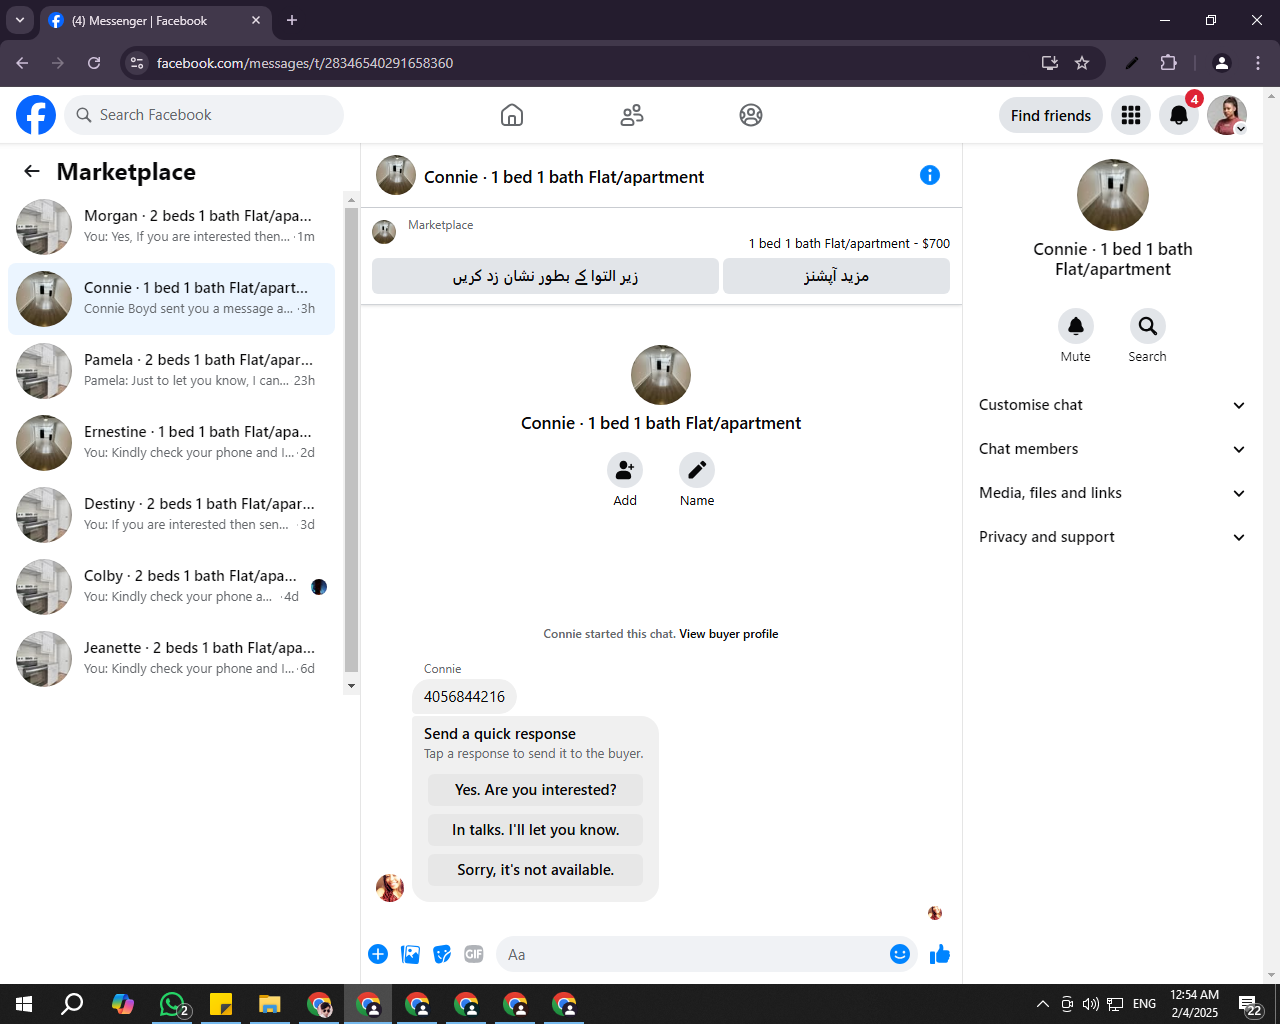Click the back arrow beside Marketplace
1280x1024 pixels.
32,171
